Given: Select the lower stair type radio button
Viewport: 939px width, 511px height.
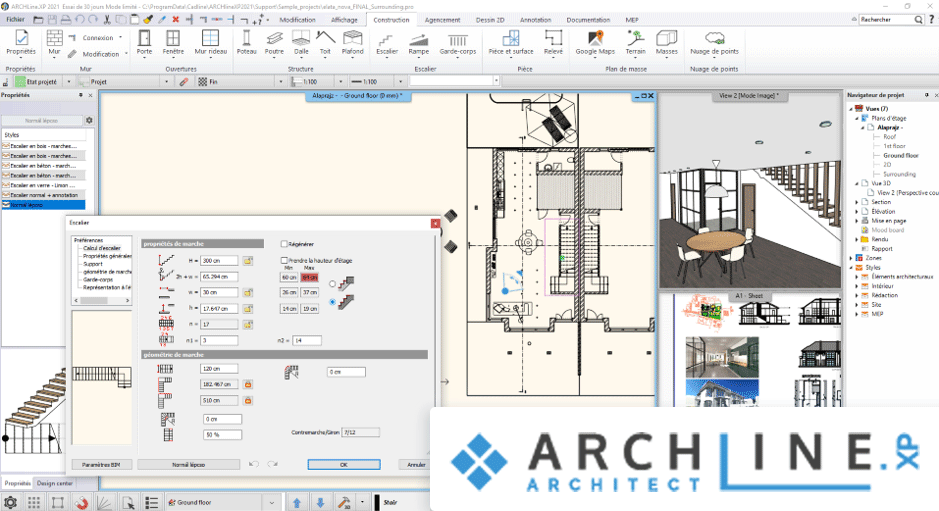Looking at the screenshot, I should (332, 302).
